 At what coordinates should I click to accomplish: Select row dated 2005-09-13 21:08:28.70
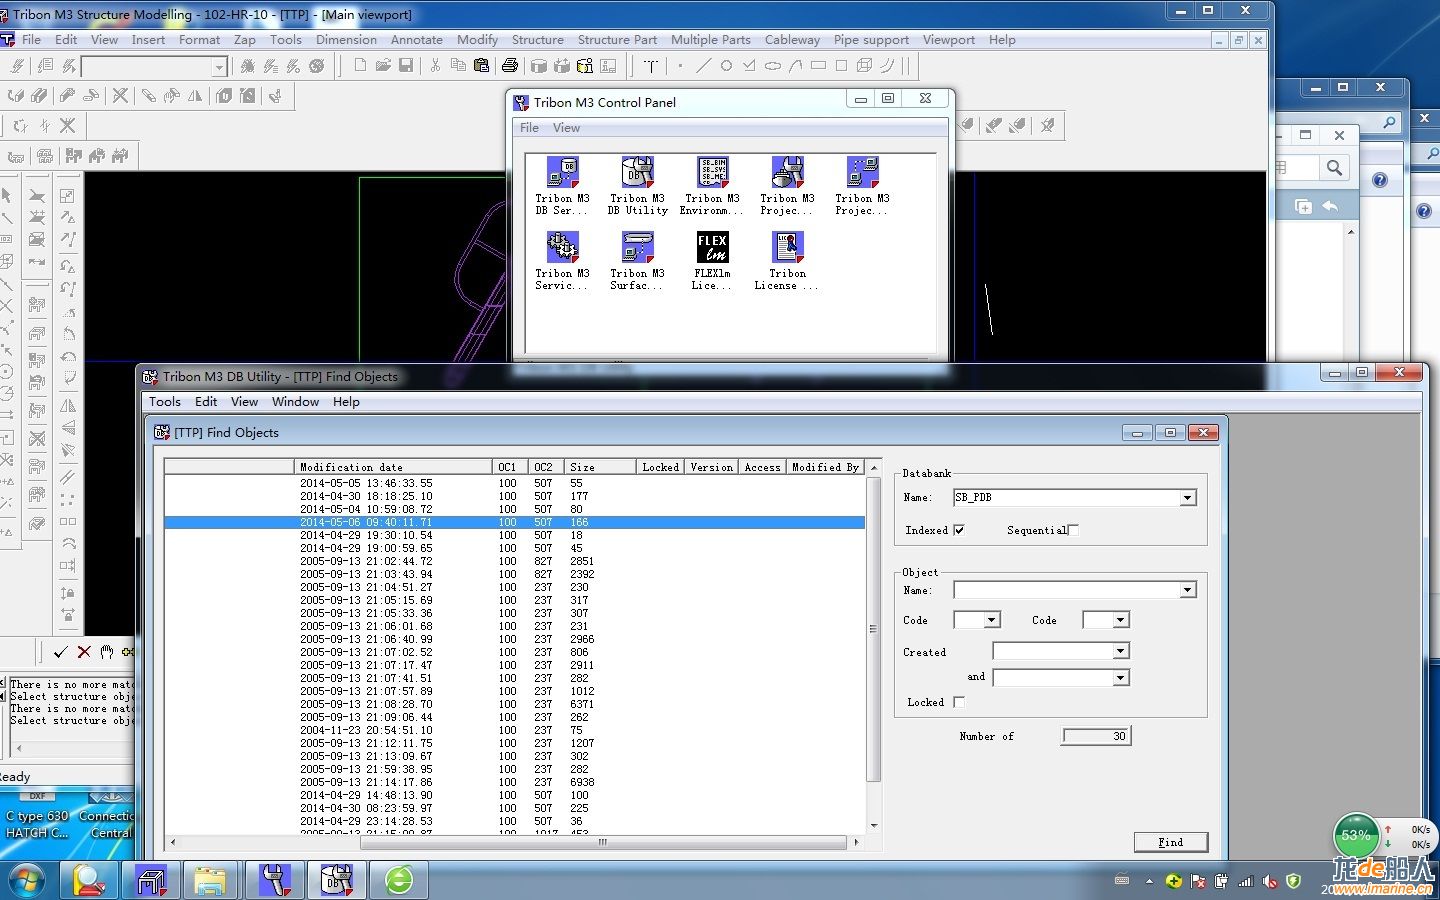click(514, 704)
